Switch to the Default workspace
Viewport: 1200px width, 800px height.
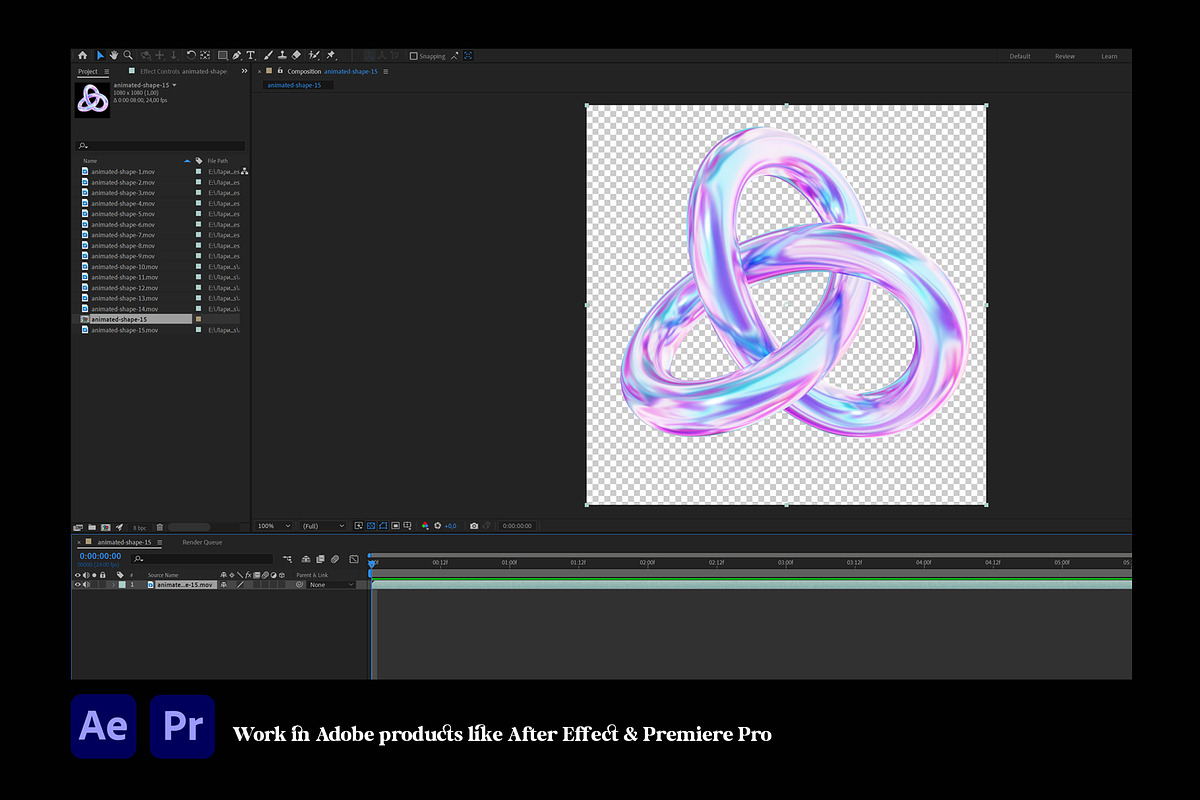pos(1020,56)
